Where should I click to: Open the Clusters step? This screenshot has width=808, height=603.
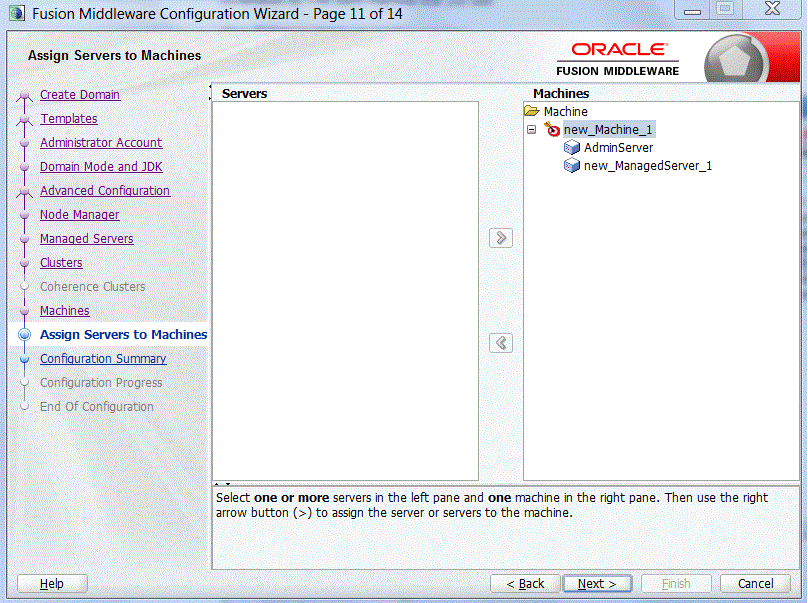61,263
